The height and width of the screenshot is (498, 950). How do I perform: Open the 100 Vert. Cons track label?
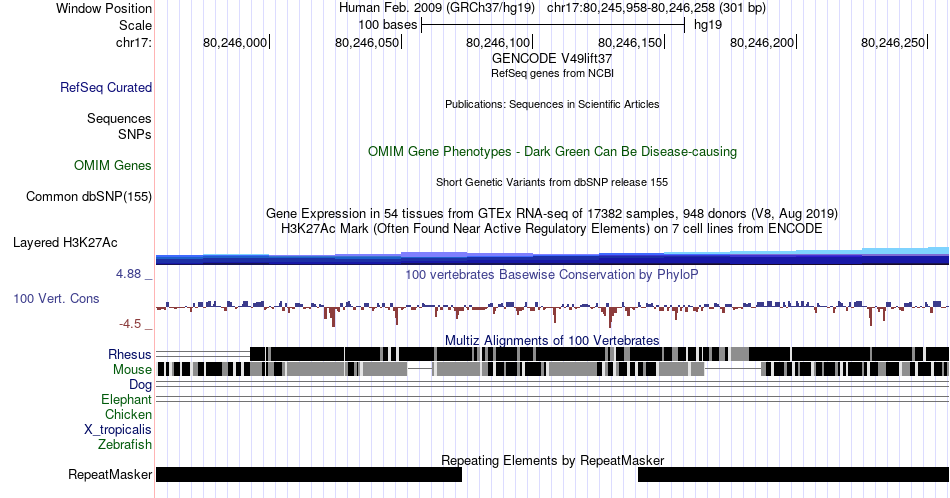pos(56,298)
